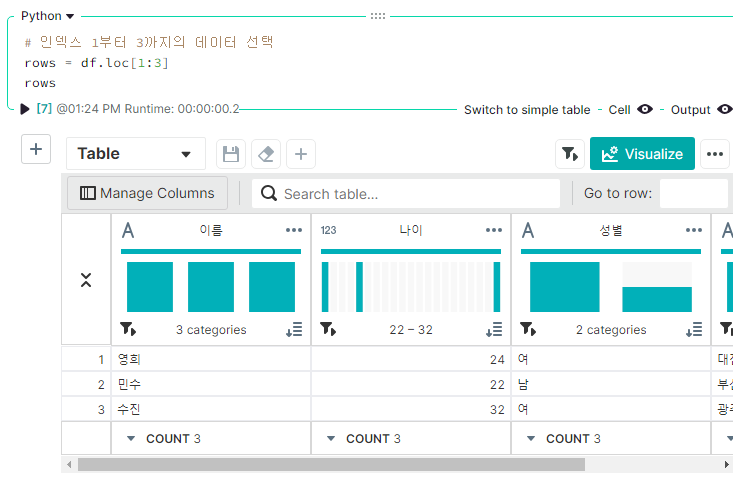The image size is (733, 478).
Task: Open more options menu after Visualize
Action: [x=715, y=154]
